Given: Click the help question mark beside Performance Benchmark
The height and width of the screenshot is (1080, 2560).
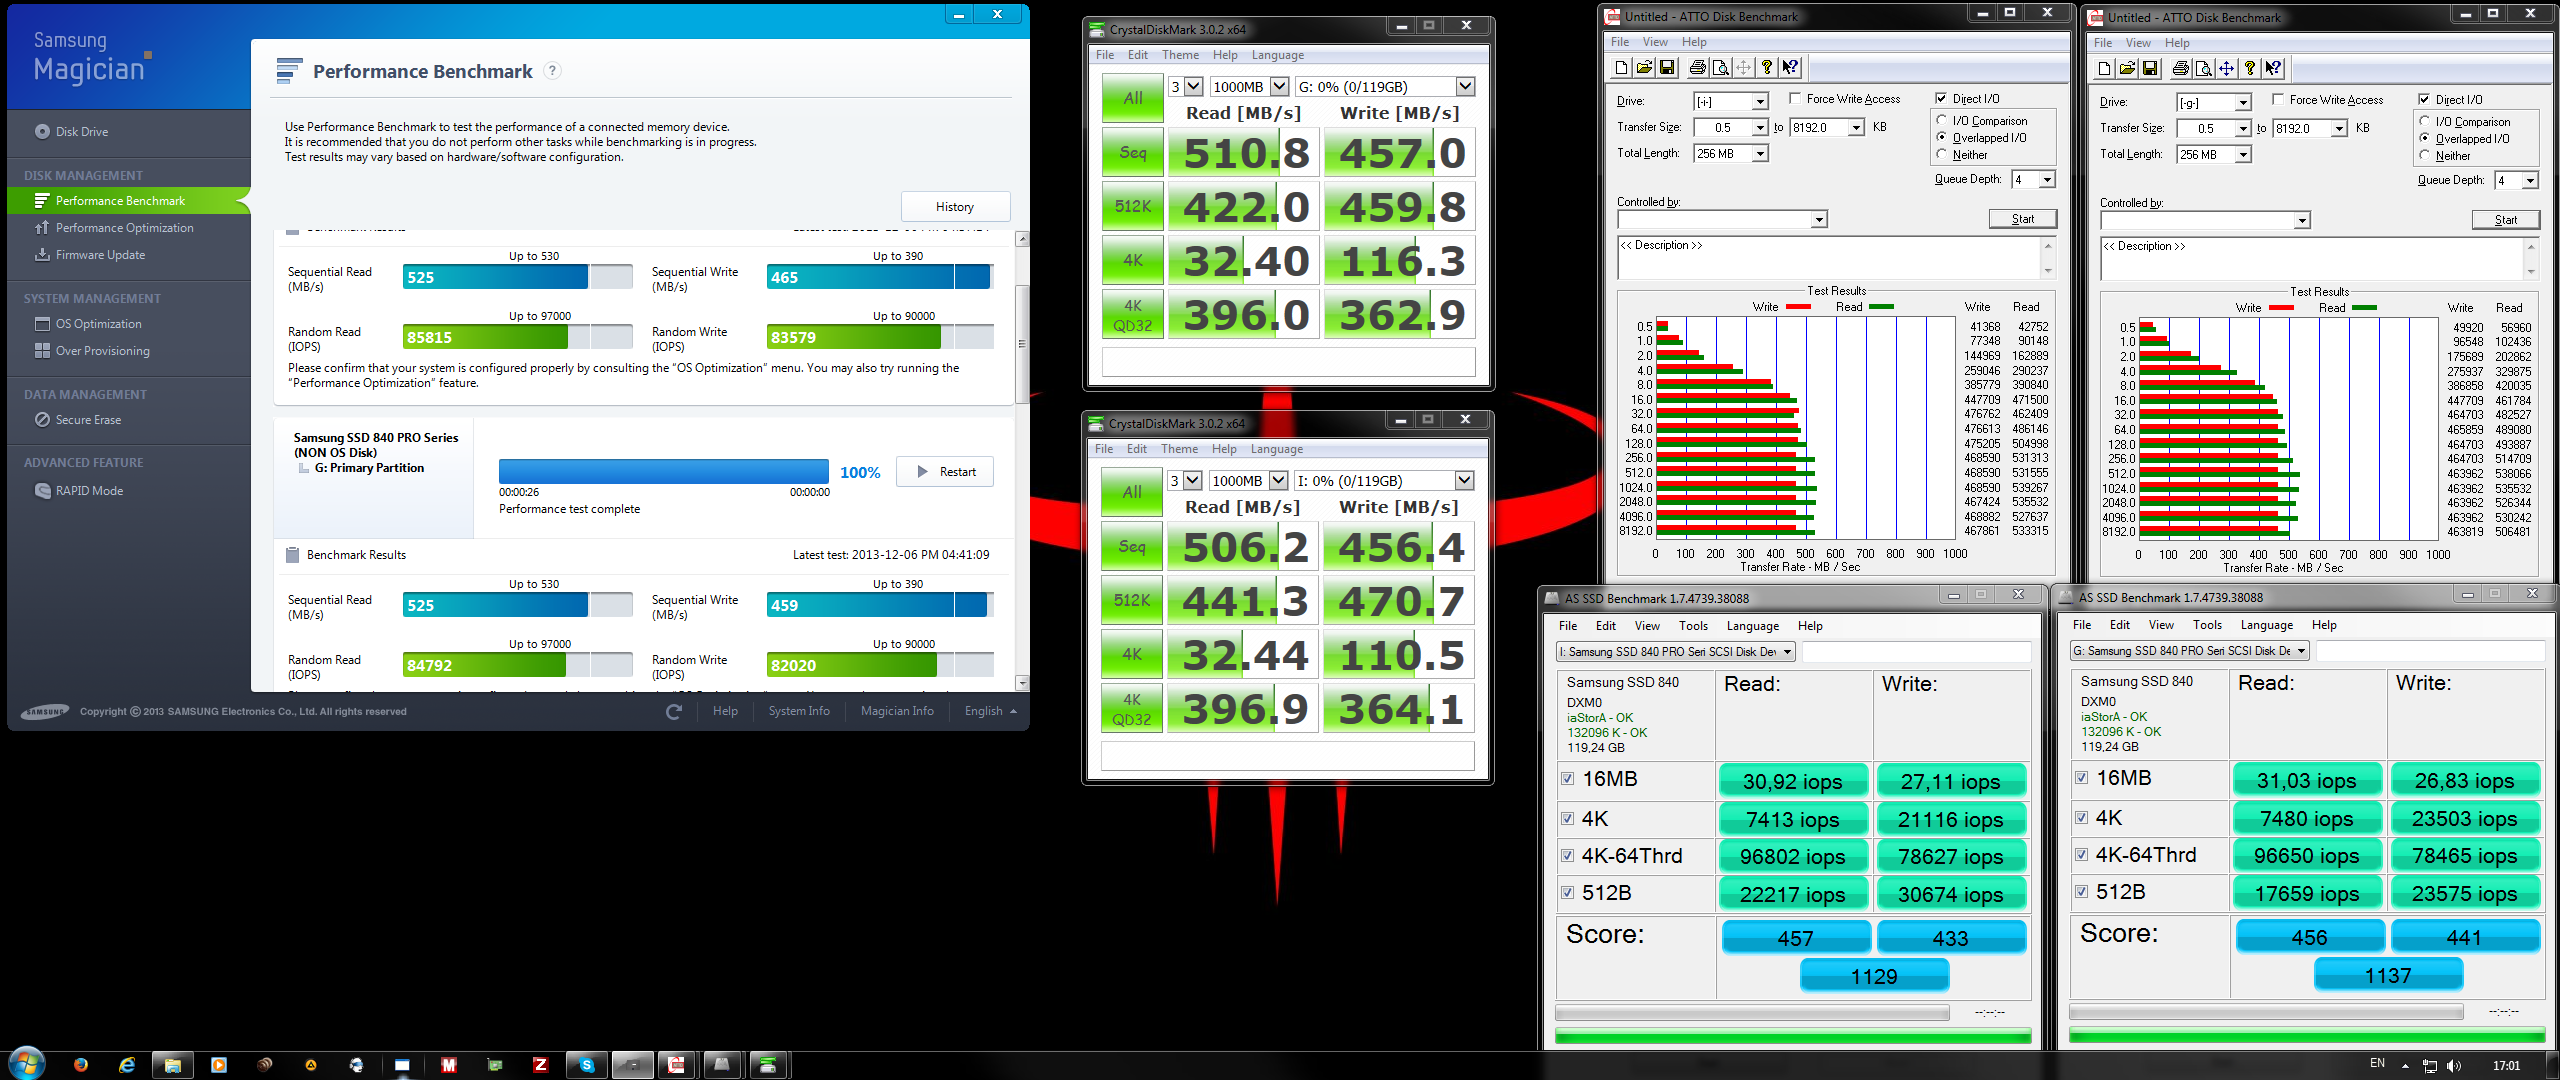Looking at the screenshot, I should (552, 71).
